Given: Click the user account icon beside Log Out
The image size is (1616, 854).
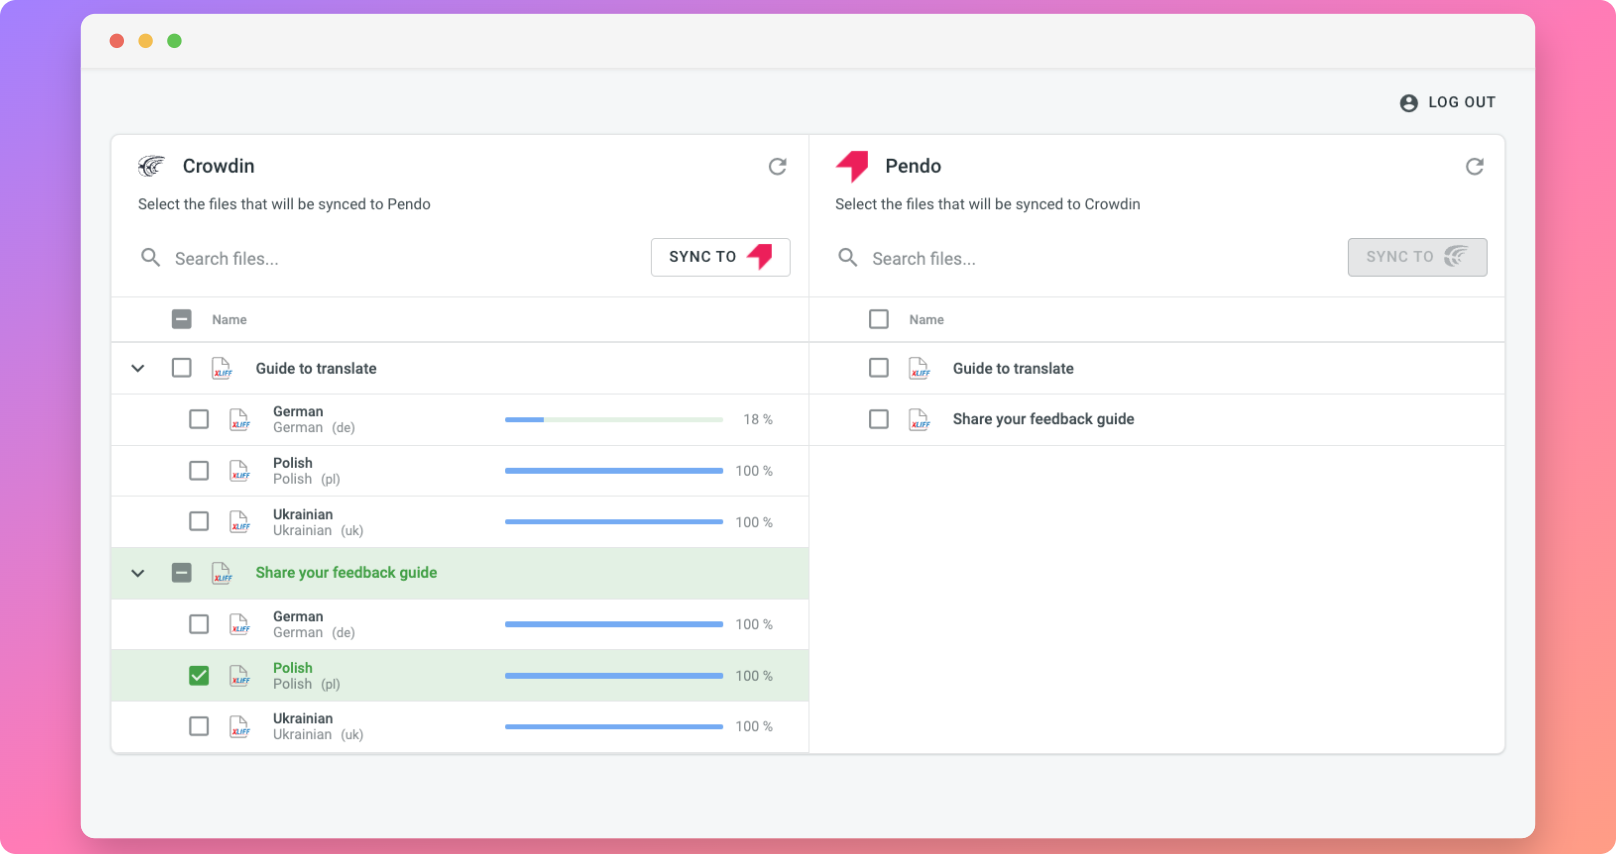Looking at the screenshot, I should click(x=1408, y=103).
